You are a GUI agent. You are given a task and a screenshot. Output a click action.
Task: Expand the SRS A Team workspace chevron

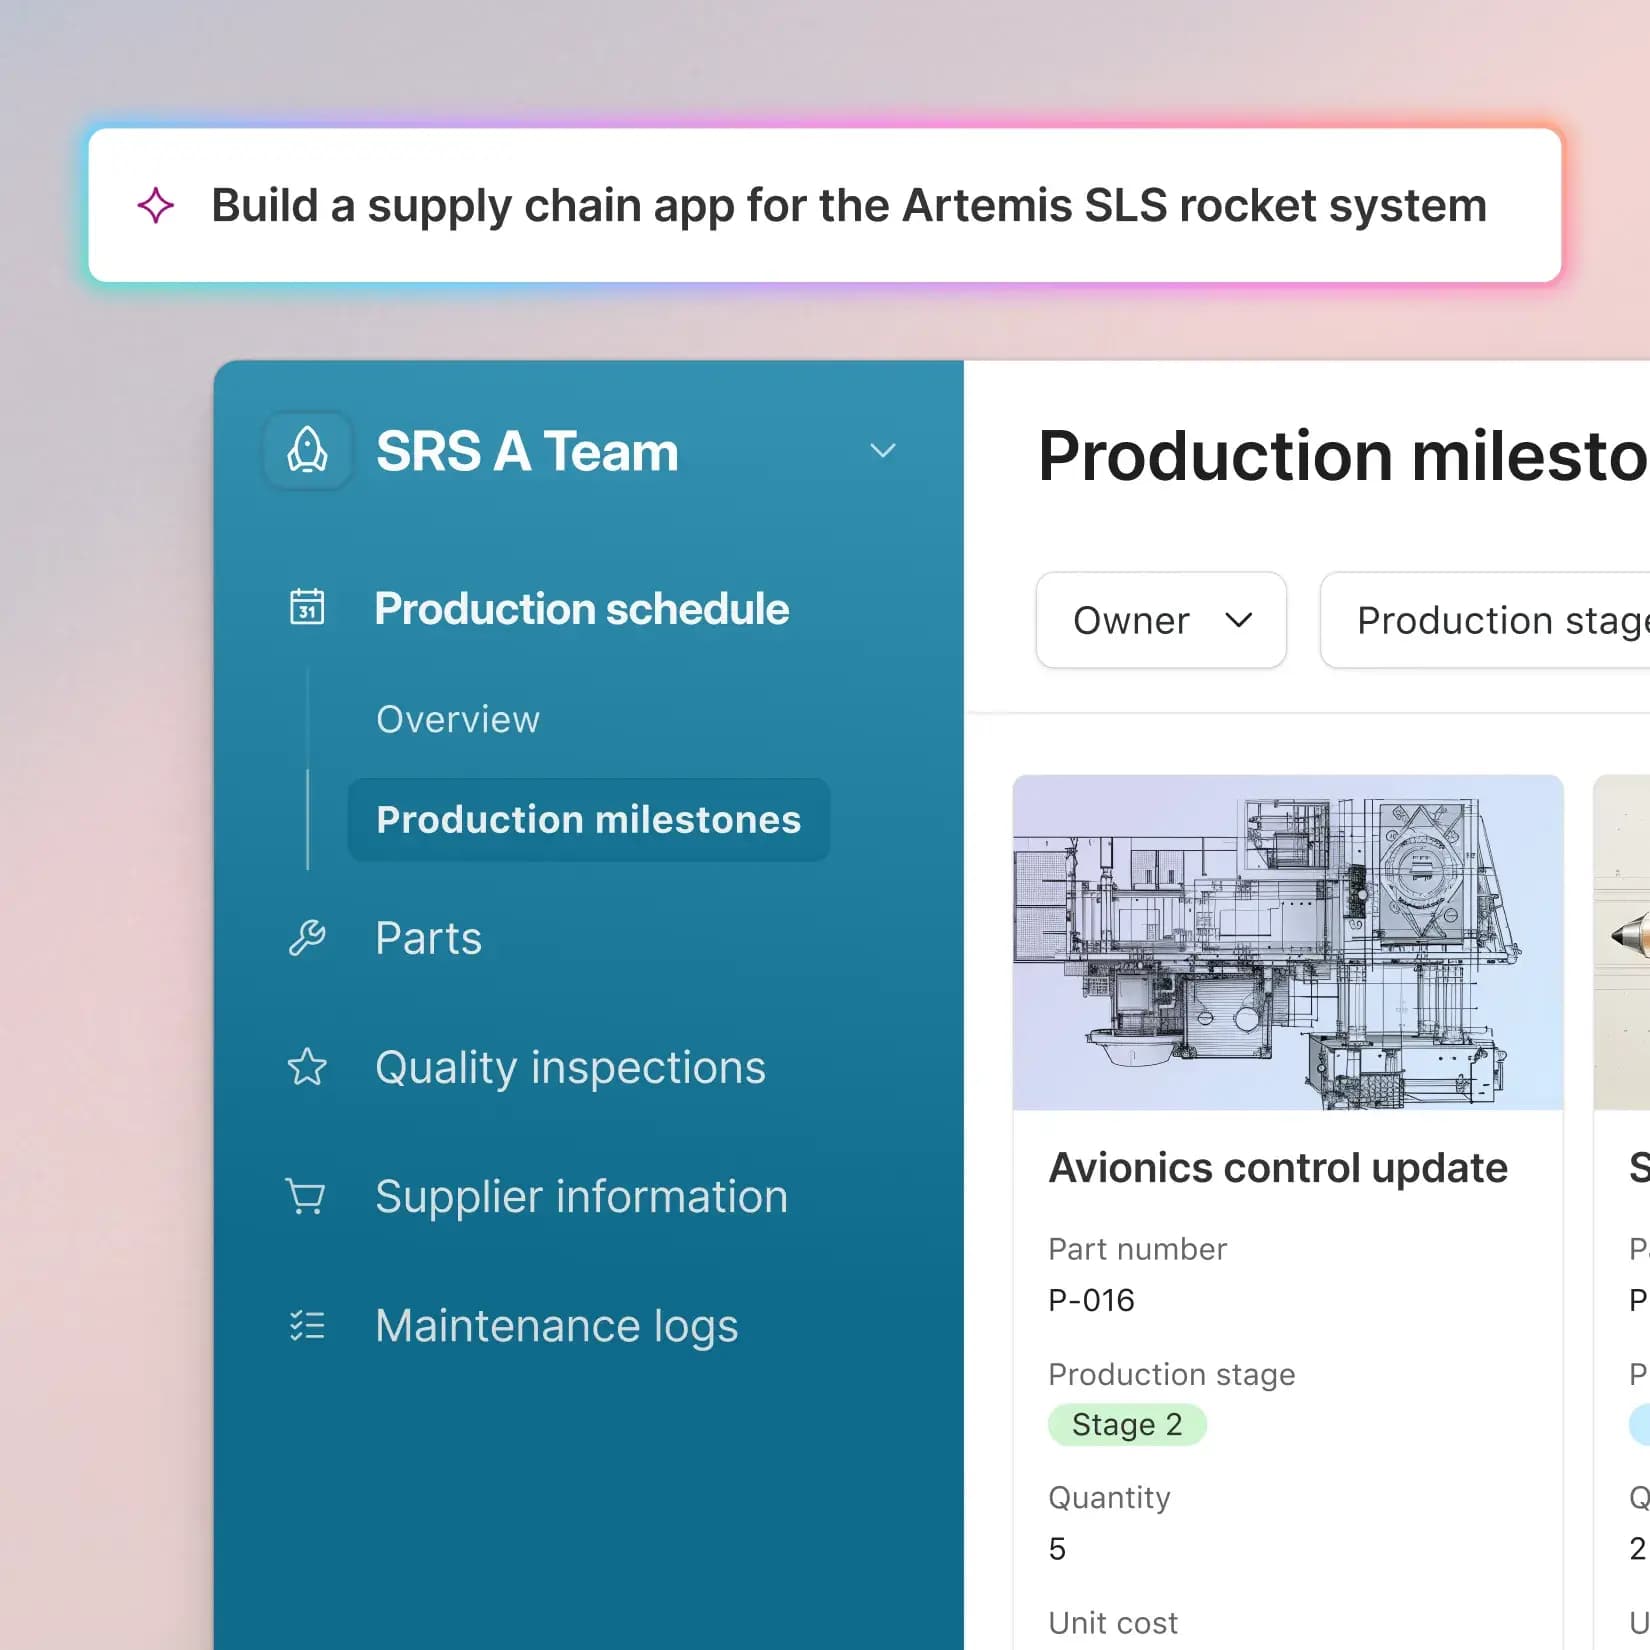pyautogui.click(x=882, y=450)
